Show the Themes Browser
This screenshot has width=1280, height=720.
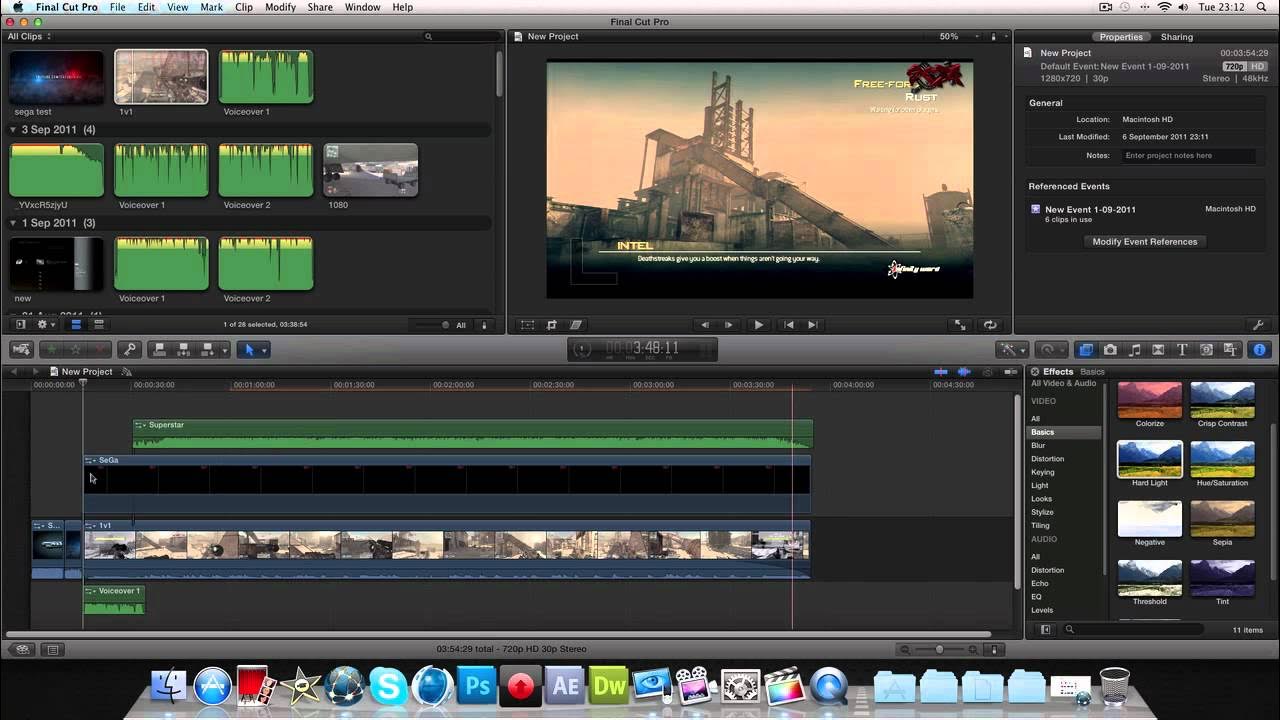[1231, 350]
